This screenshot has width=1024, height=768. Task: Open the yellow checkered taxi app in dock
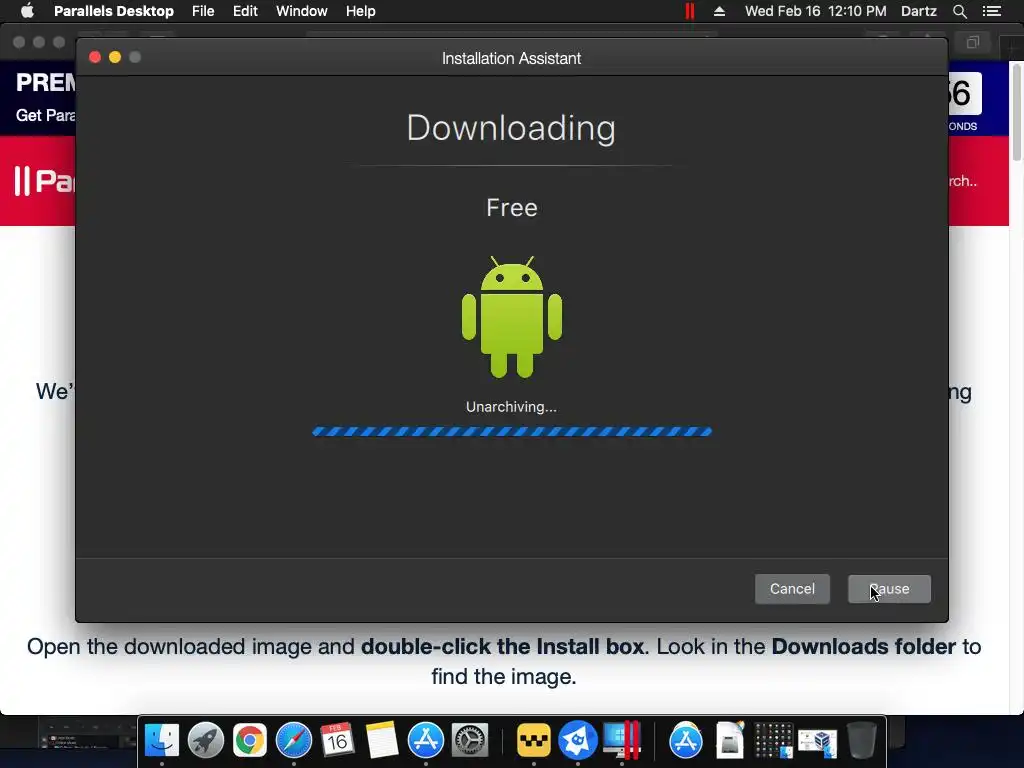click(x=534, y=741)
